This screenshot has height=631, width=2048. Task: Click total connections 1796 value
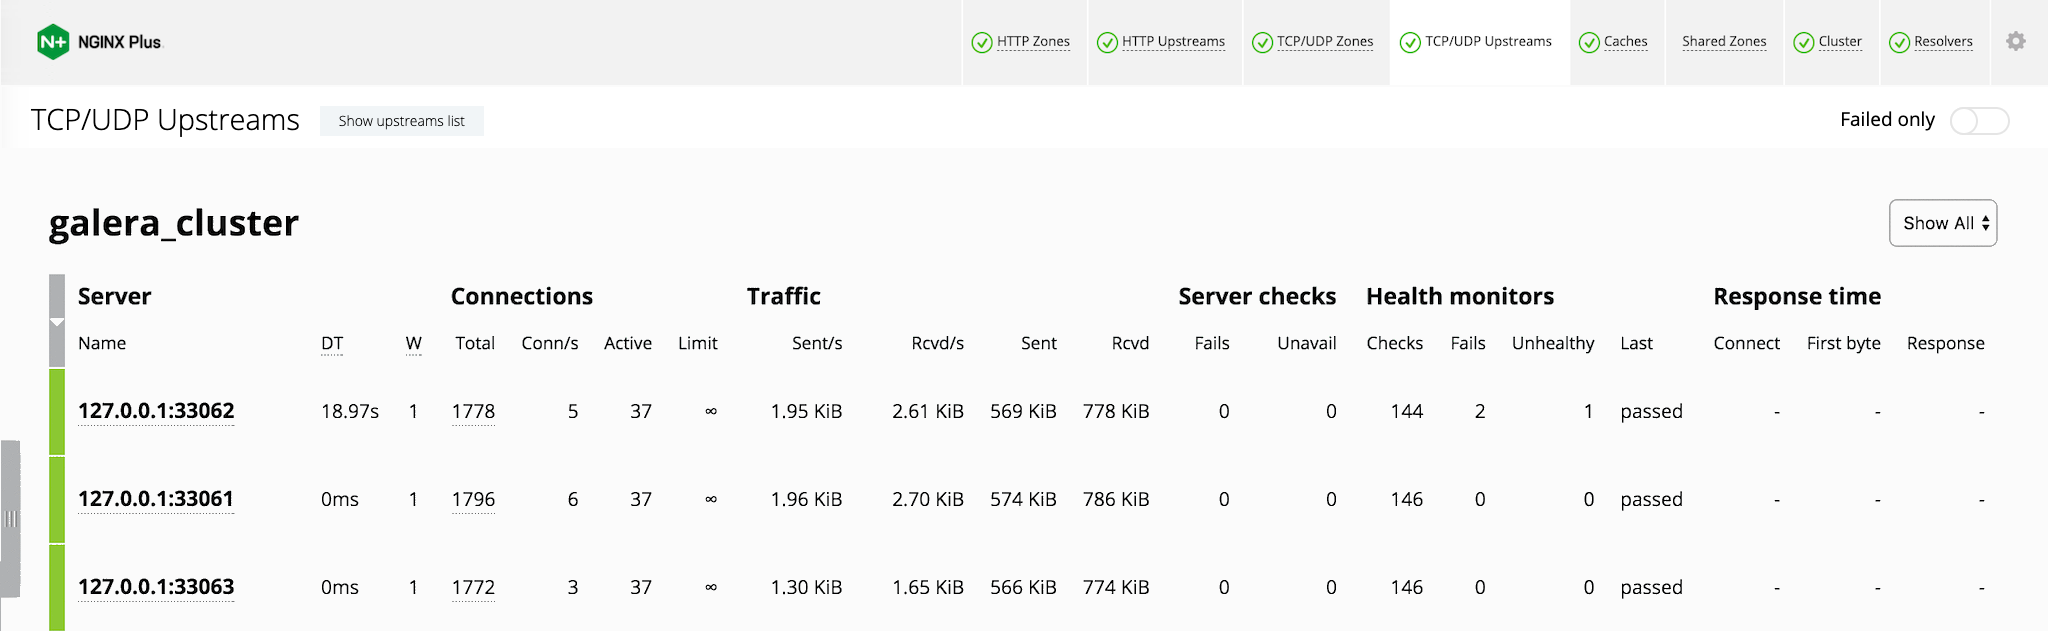(x=473, y=499)
